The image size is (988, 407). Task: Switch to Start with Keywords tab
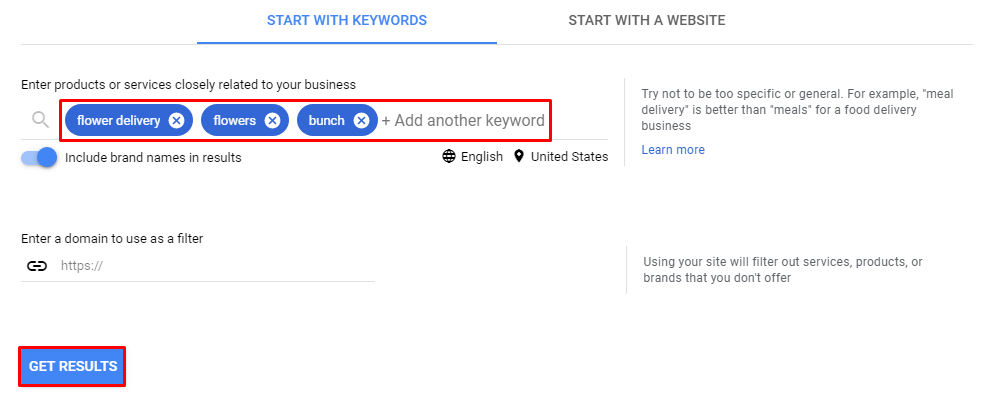click(x=347, y=20)
